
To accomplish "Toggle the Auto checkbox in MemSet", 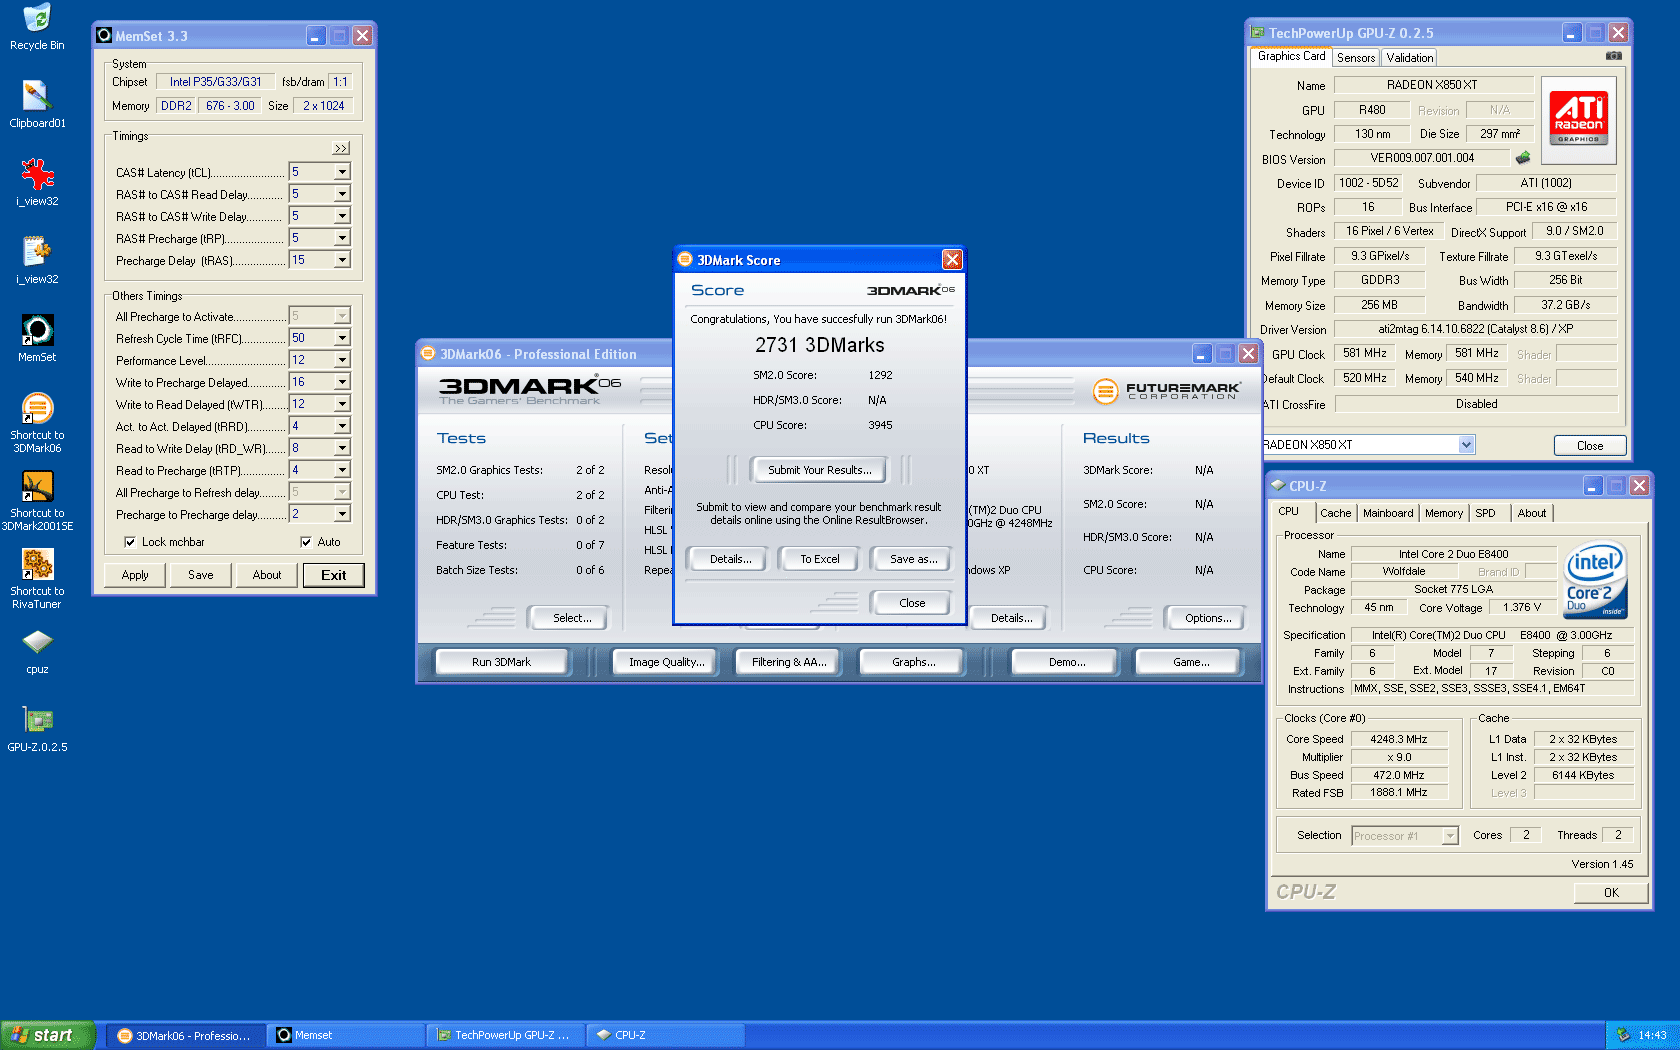I will (306, 542).
